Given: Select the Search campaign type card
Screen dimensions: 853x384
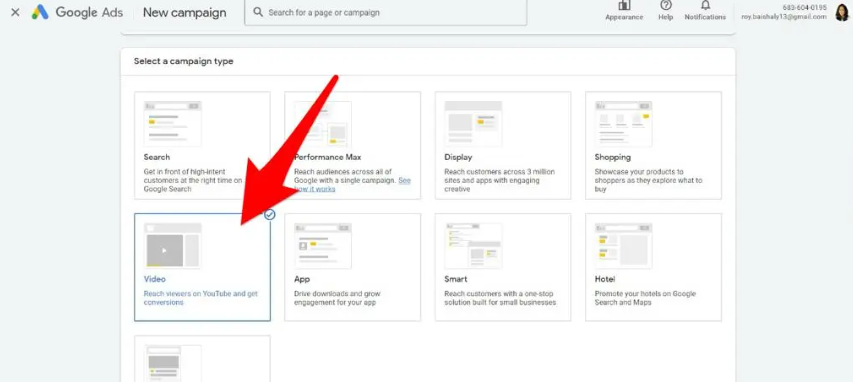Looking at the screenshot, I should (202, 145).
